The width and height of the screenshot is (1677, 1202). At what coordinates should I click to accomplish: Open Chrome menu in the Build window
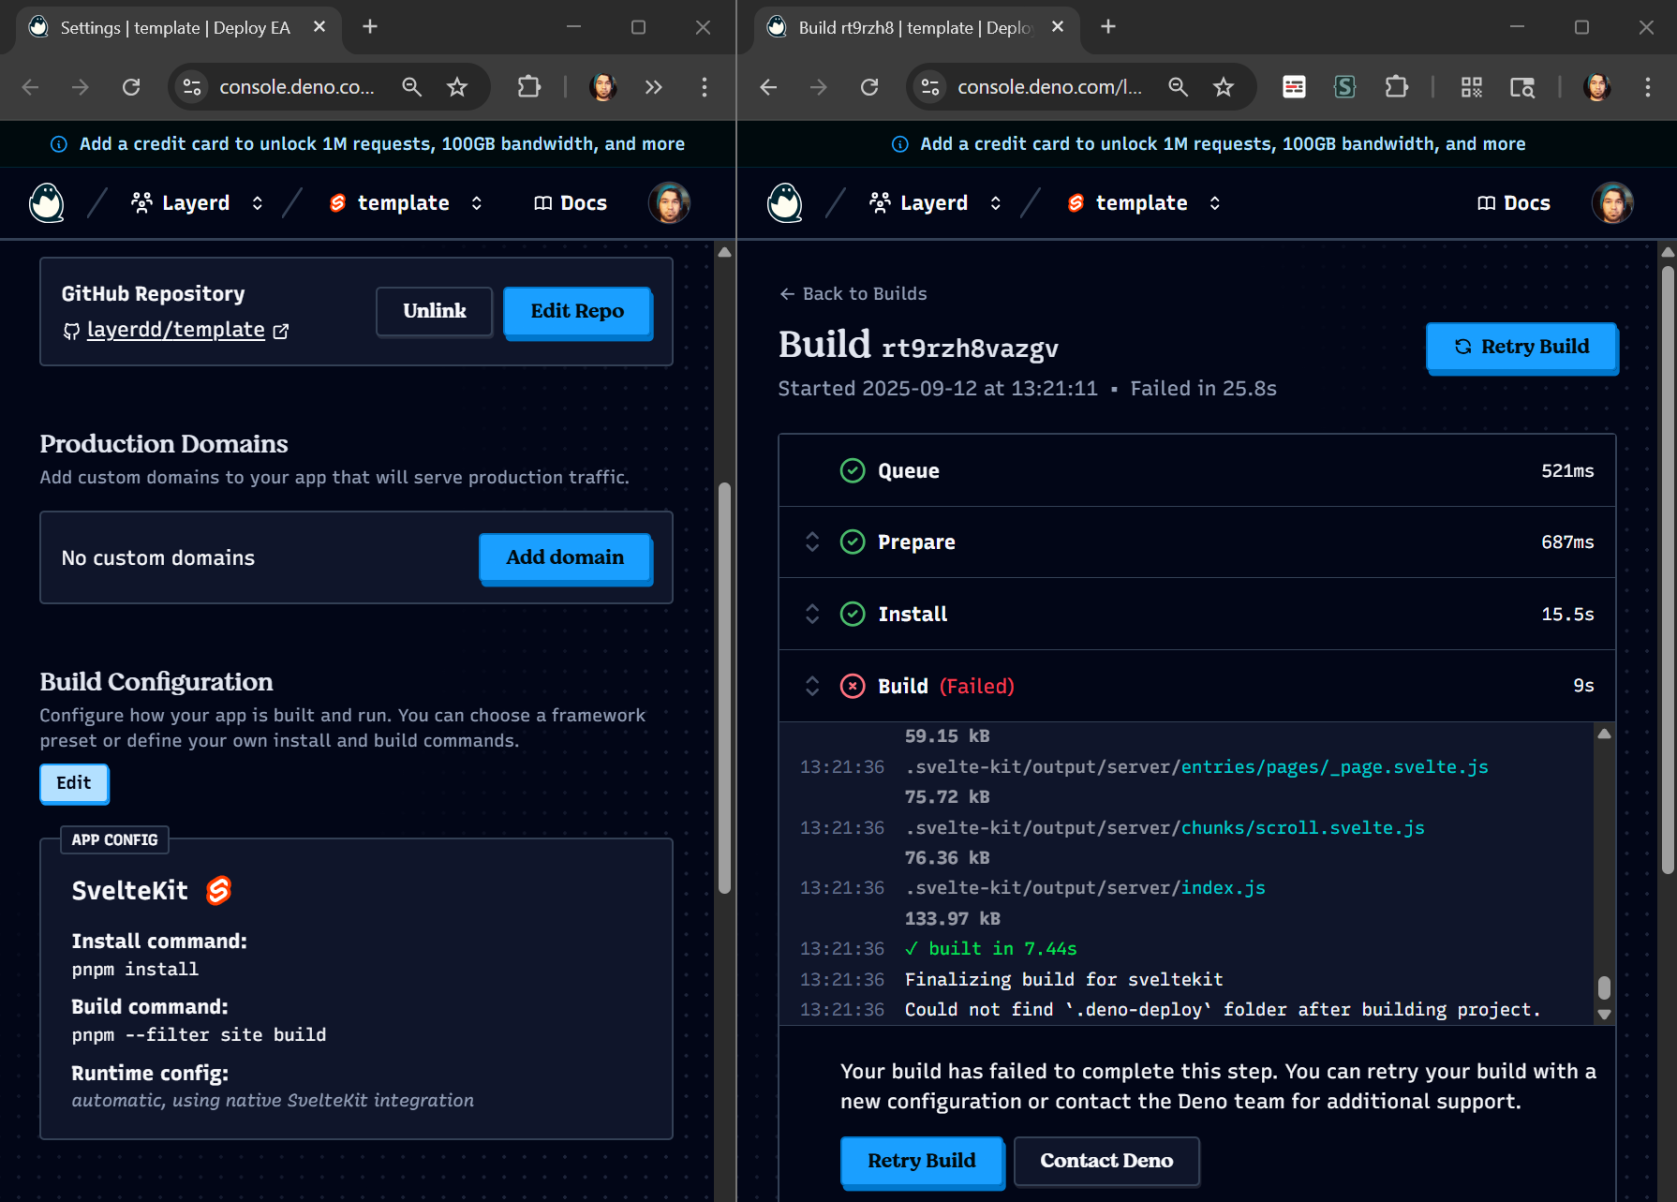pos(1648,87)
